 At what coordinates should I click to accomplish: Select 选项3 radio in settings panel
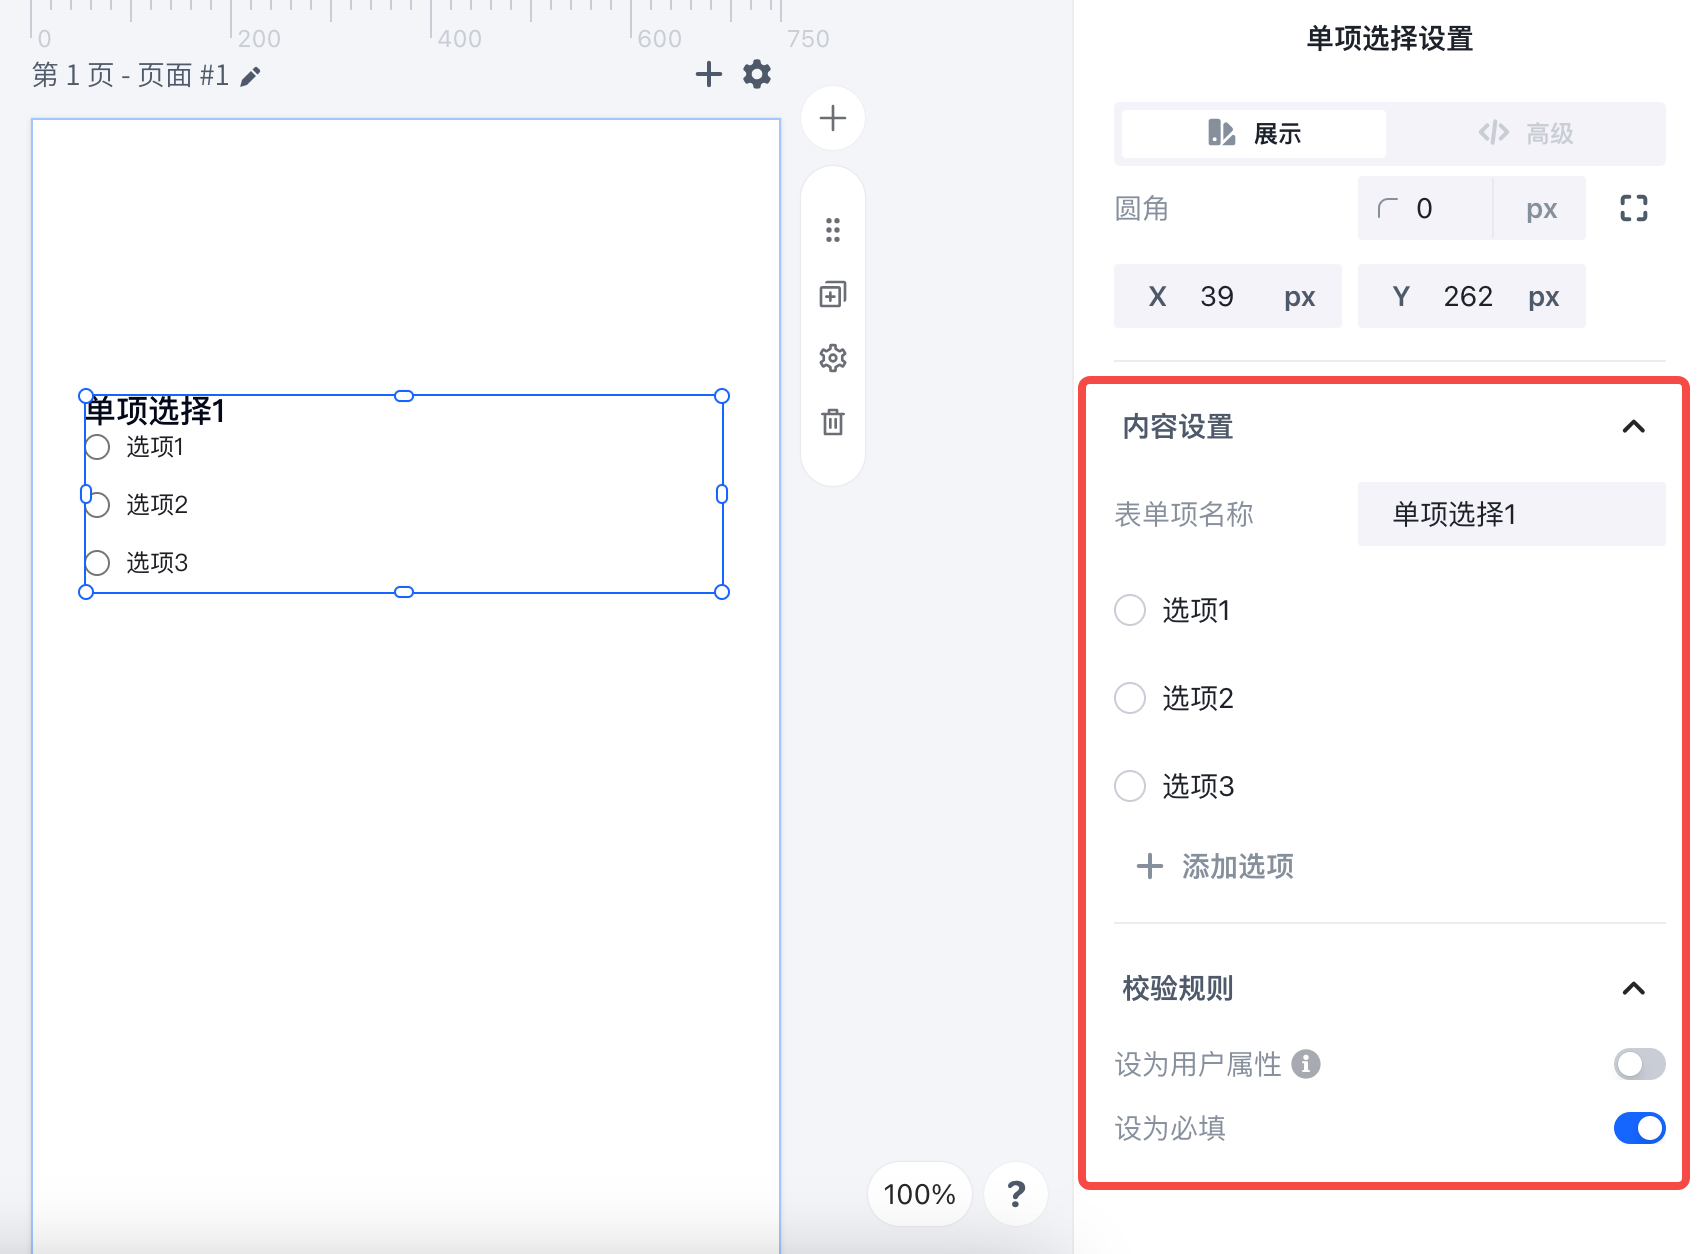point(1130,786)
